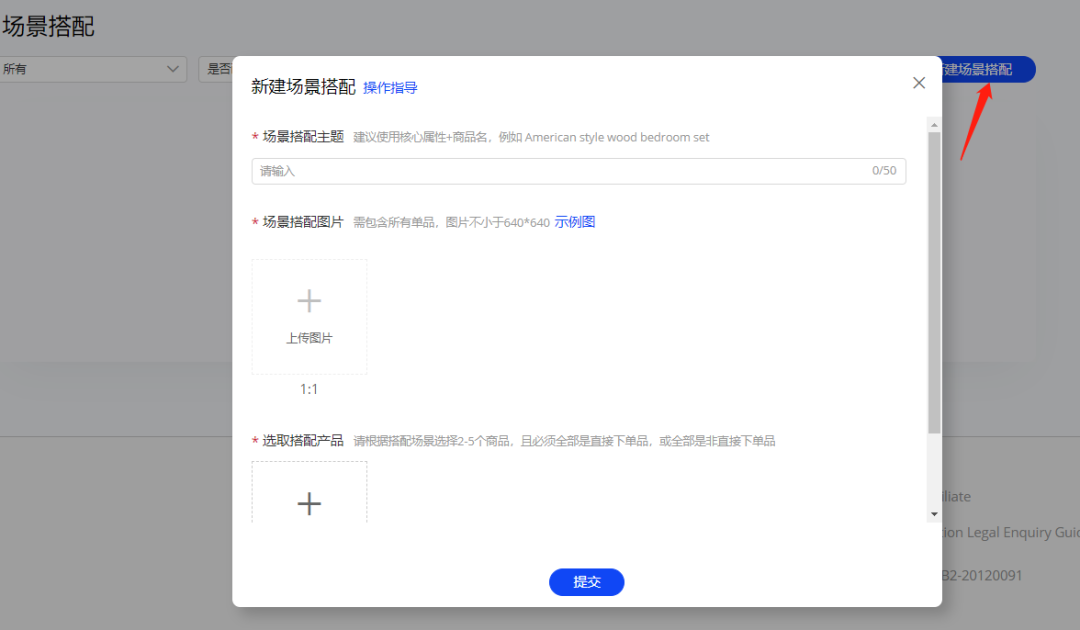Image resolution: width=1080 pixels, height=630 pixels.
Task: Click the plus icon under 选取搭配产品
Action: (309, 504)
